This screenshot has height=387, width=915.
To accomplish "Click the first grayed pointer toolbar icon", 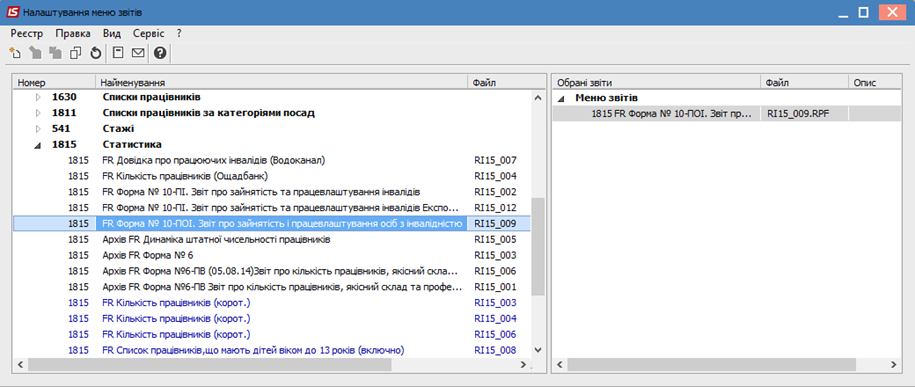I will [x=36, y=53].
